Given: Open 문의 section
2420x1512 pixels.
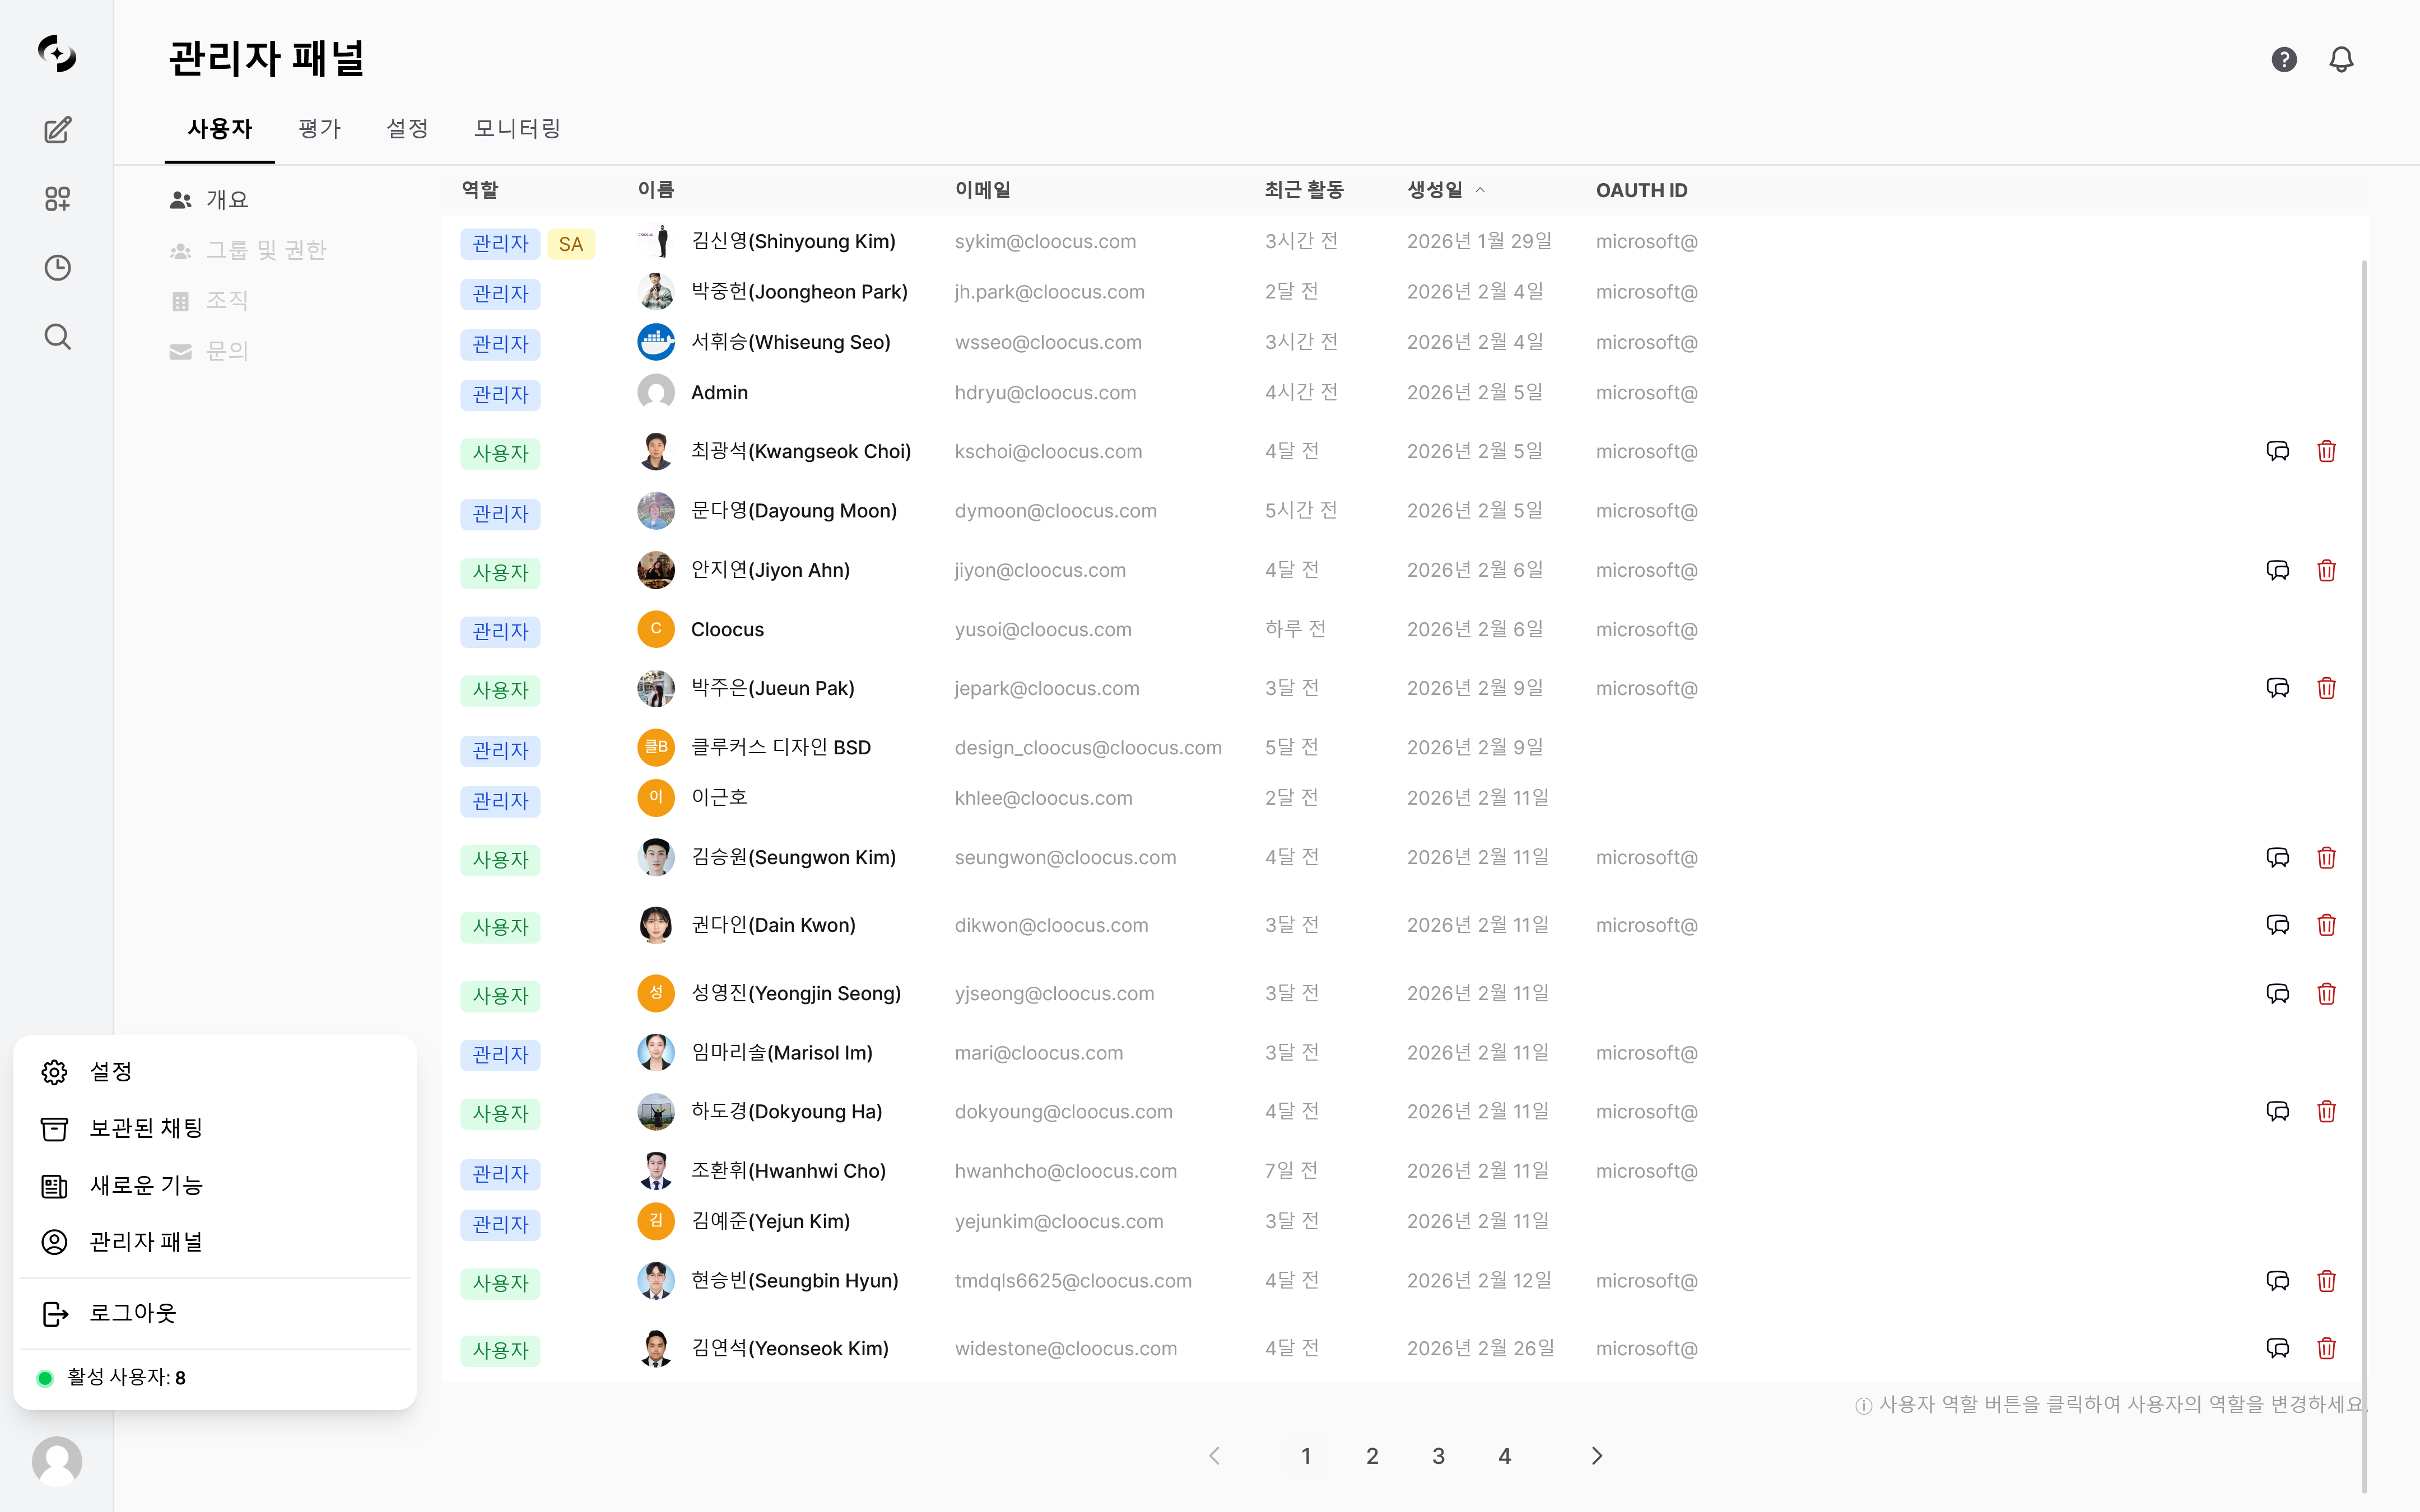Looking at the screenshot, I should click(209, 351).
